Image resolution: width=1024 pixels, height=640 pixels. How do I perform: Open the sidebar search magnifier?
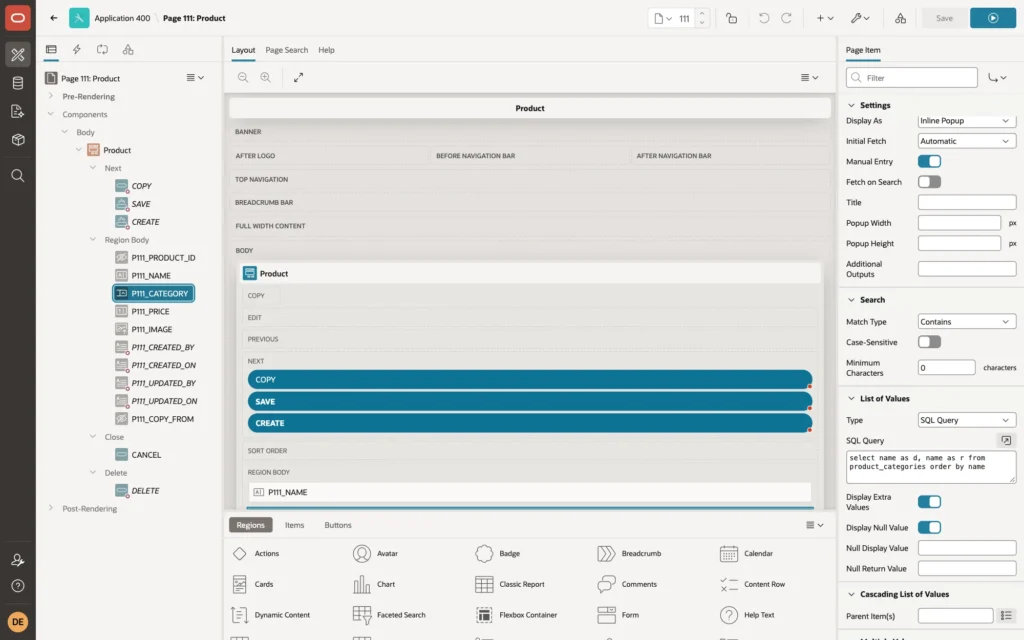18,176
